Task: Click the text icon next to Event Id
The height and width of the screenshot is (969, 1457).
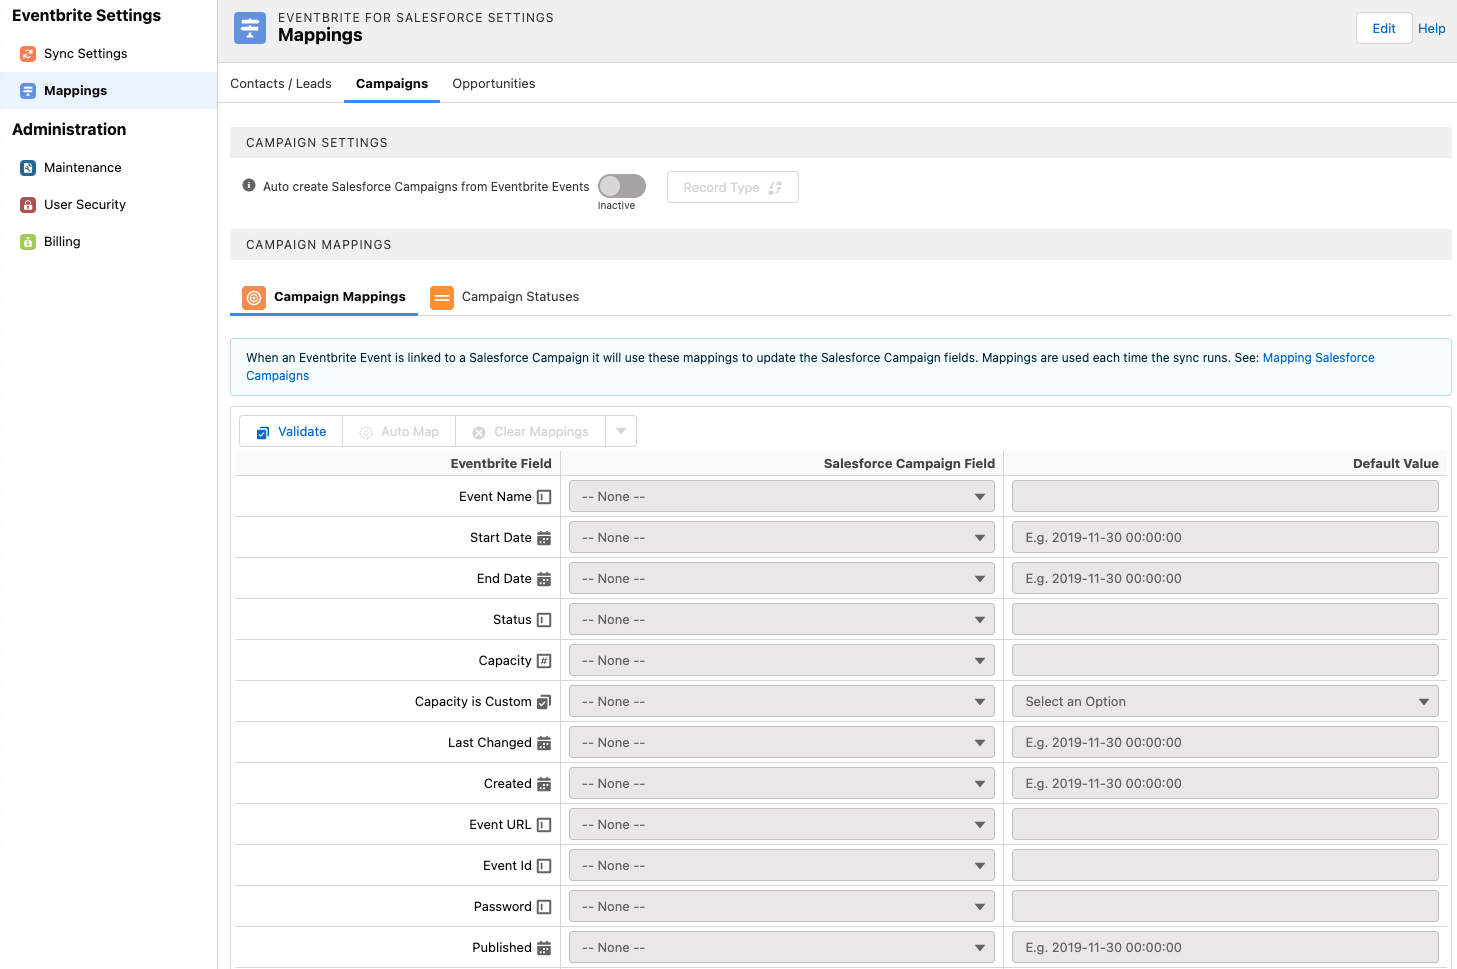Action: tap(544, 866)
